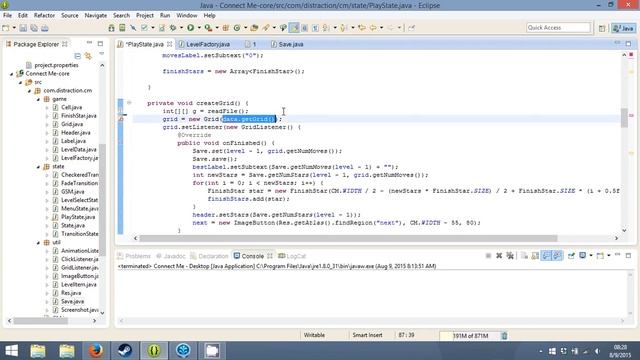Click the New file toolbar icon

6,28
